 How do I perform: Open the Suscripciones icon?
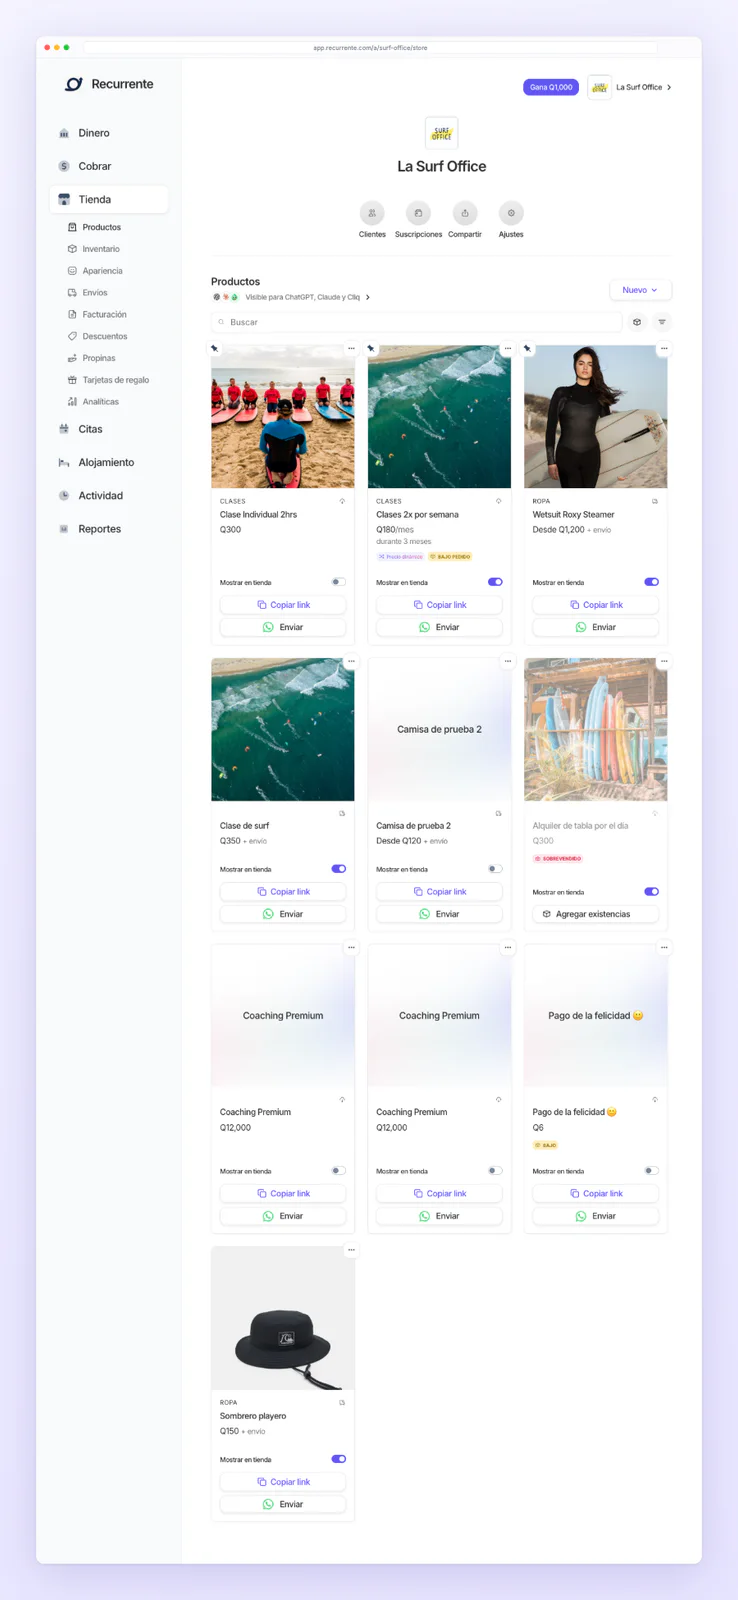[418, 213]
